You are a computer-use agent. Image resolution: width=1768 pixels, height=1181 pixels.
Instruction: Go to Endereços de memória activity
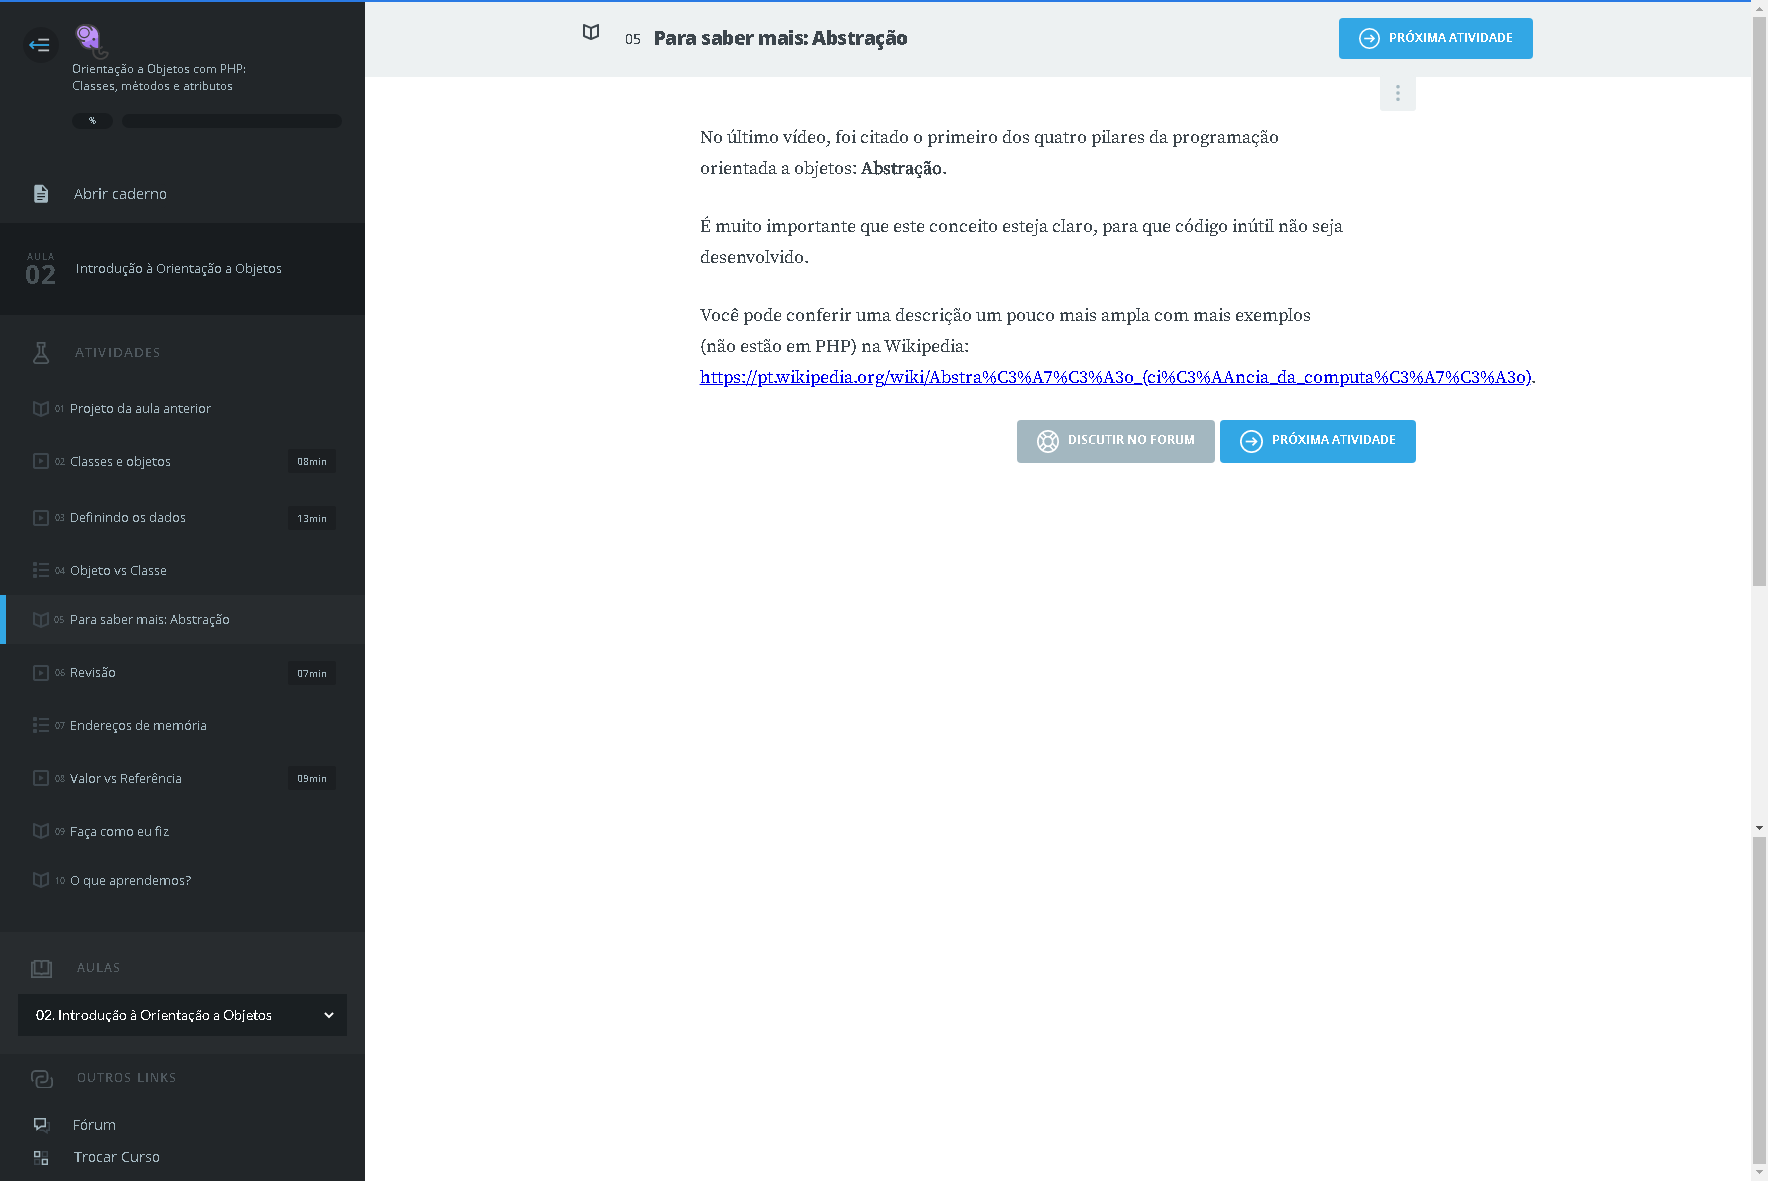[138, 726]
